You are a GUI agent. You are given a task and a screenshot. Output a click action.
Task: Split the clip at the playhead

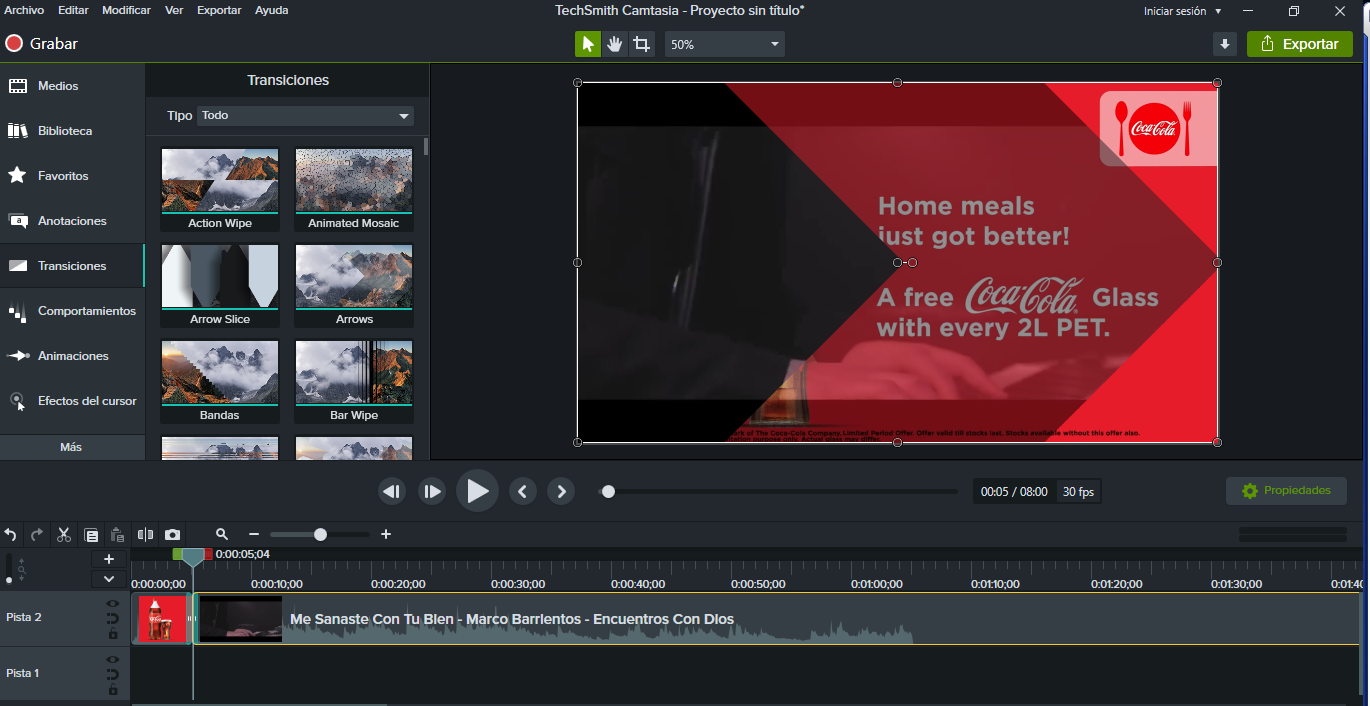click(x=146, y=535)
